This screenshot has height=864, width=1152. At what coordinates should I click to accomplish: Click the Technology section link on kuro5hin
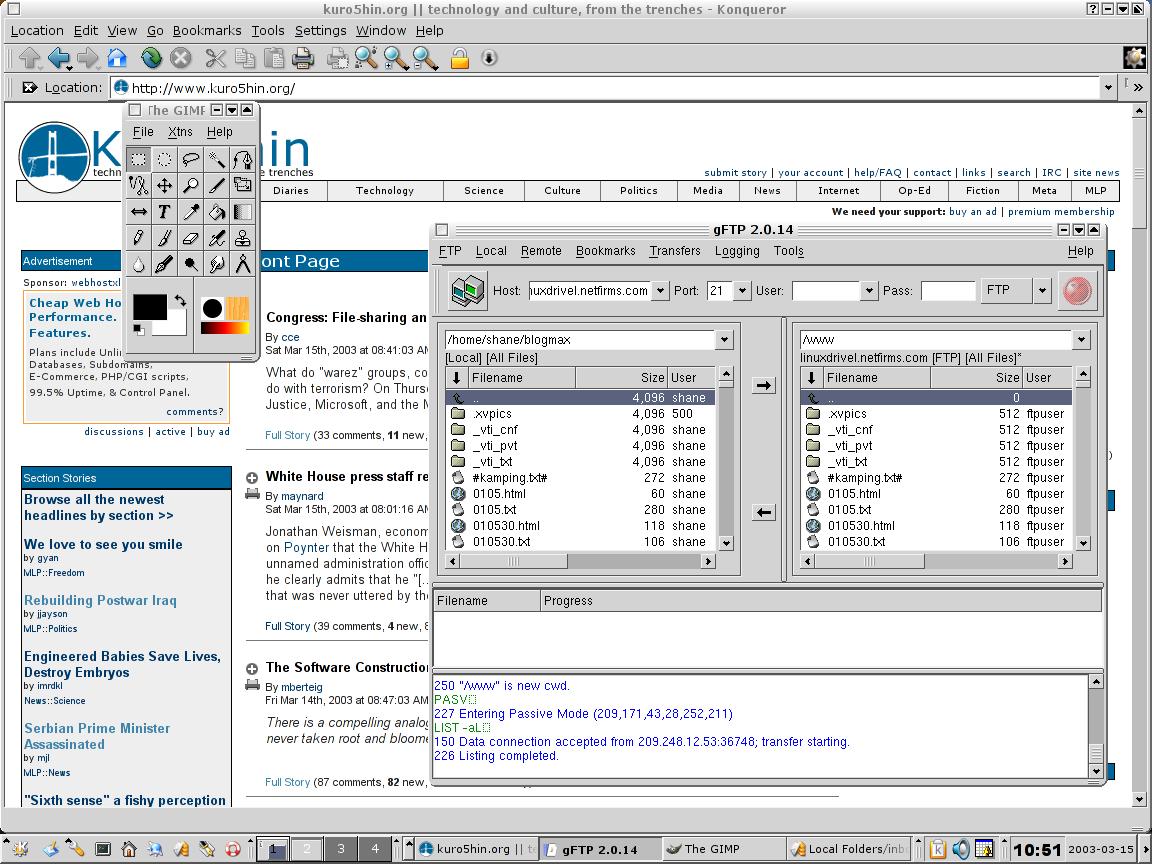[385, 190]
